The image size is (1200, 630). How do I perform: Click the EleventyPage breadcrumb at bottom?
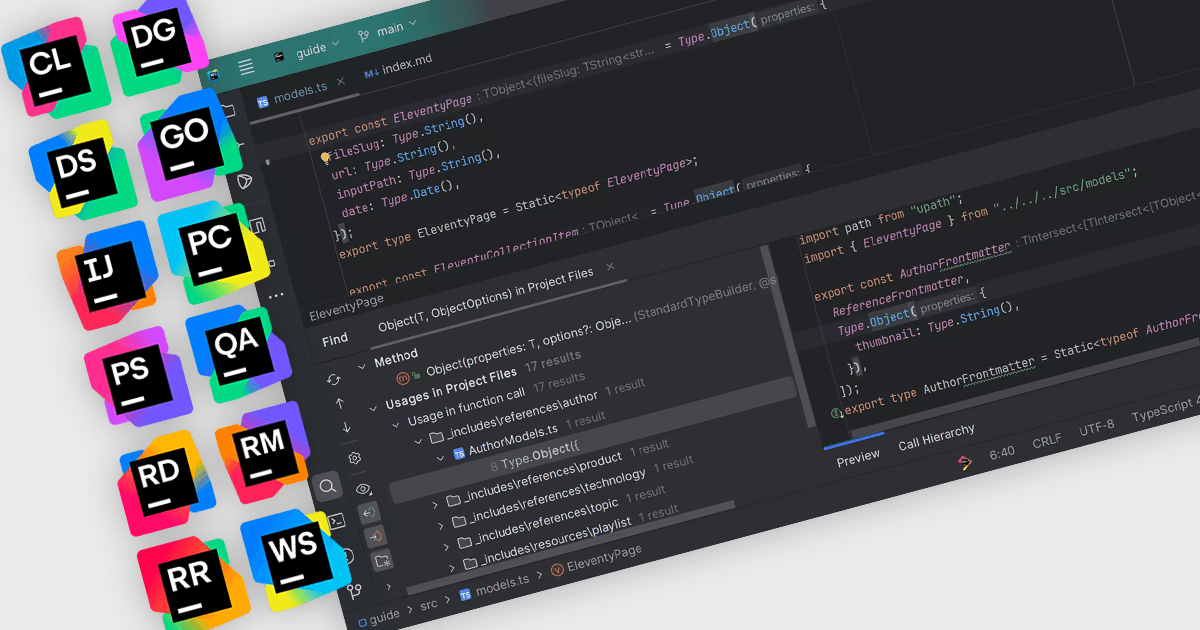(596, 562)
